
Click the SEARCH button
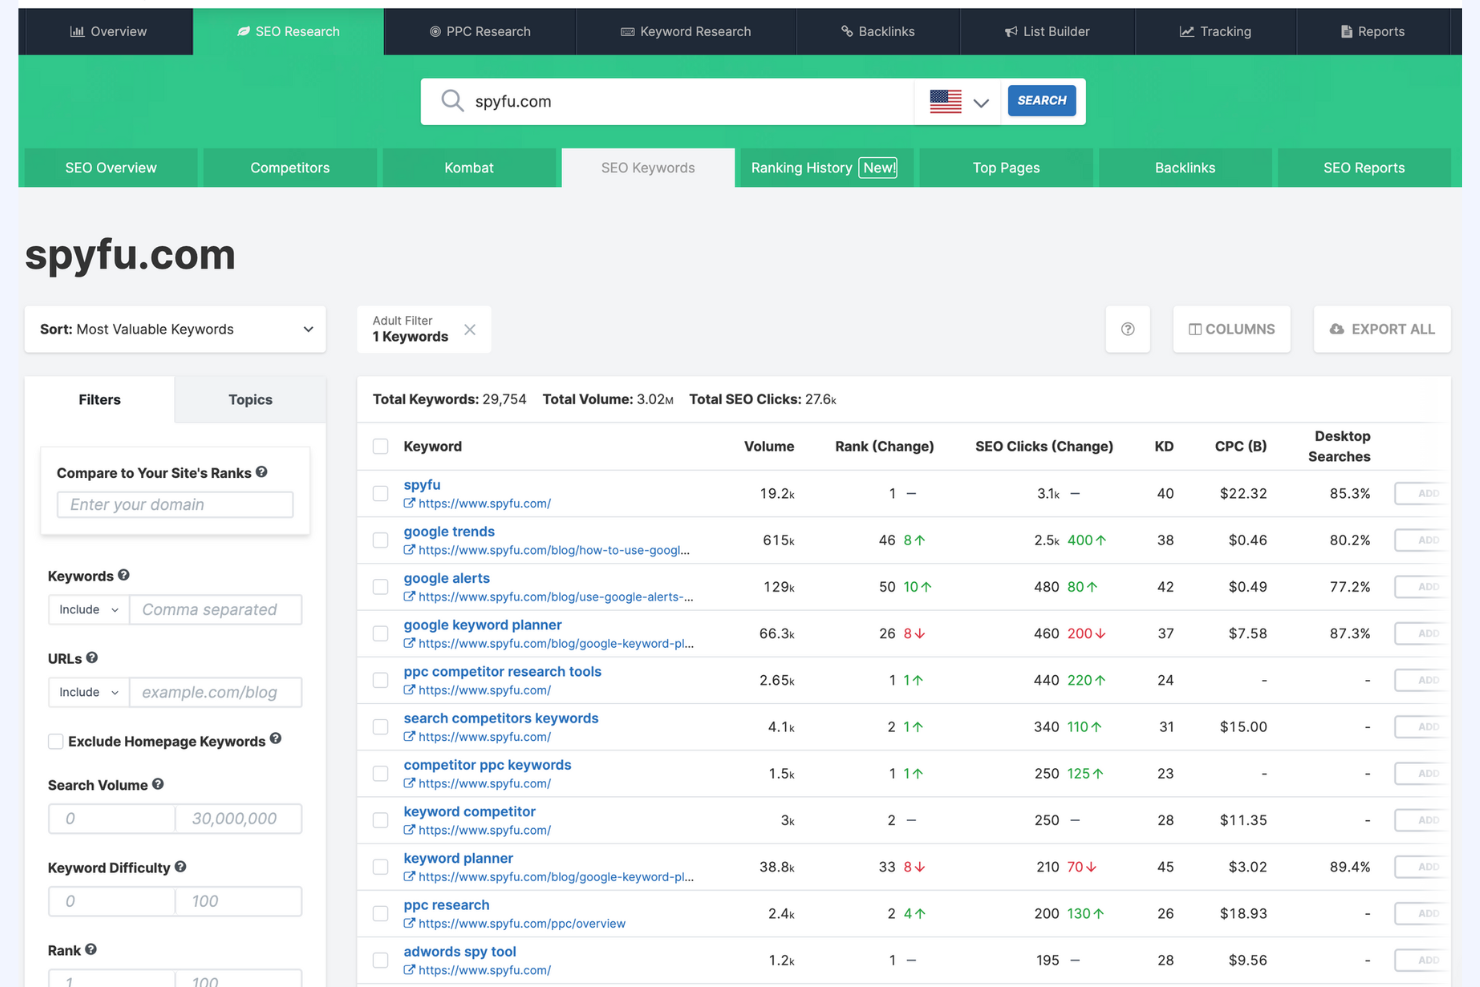(x=1041, y=100)
